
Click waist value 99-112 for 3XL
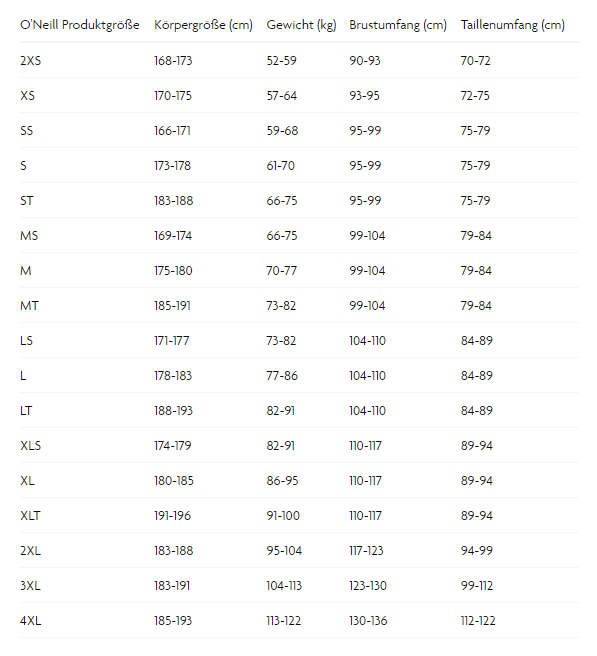coord(477,586)
